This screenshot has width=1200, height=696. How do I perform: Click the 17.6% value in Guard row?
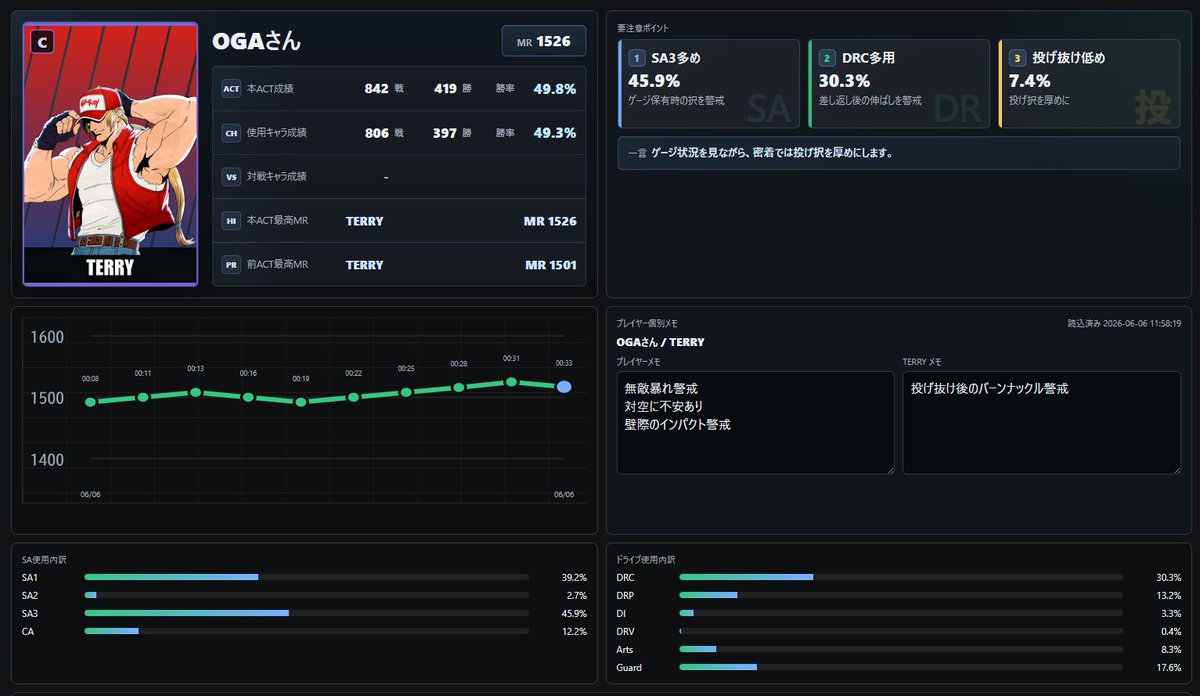[1168, 667]
